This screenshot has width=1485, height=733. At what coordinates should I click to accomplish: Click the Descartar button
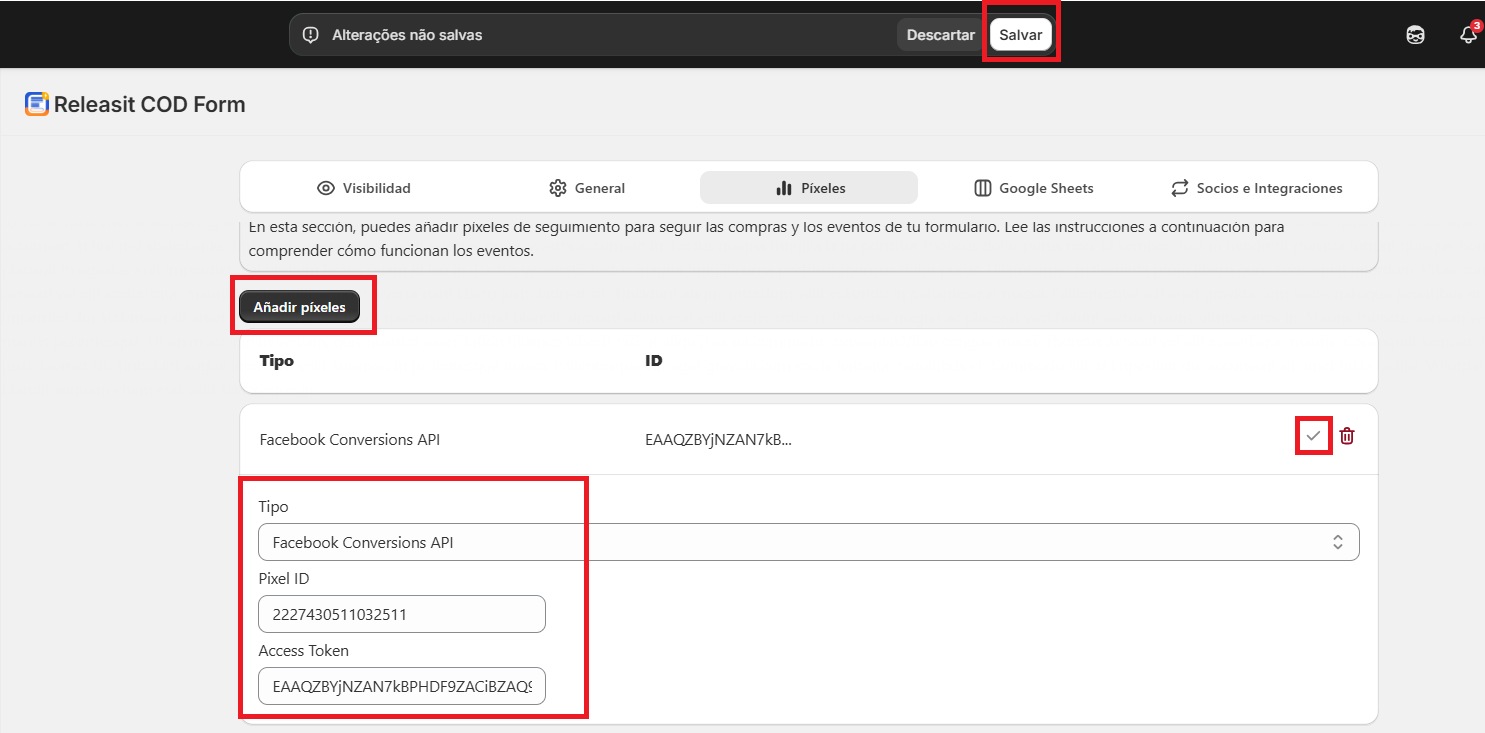point(940,35)
